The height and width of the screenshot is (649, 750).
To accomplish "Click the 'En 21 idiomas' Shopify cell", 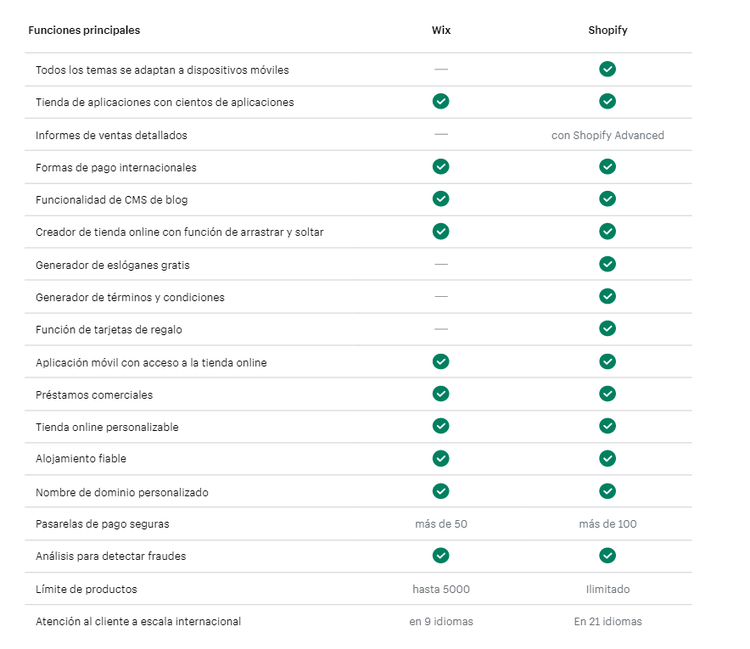I will 607,621.
